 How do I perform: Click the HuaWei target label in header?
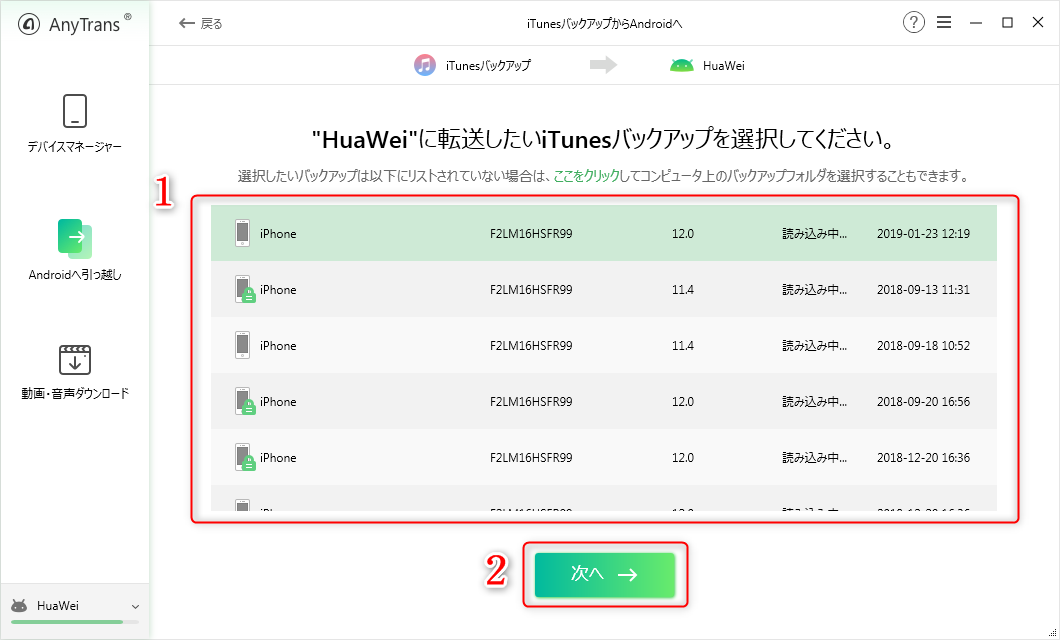point(724,66)
